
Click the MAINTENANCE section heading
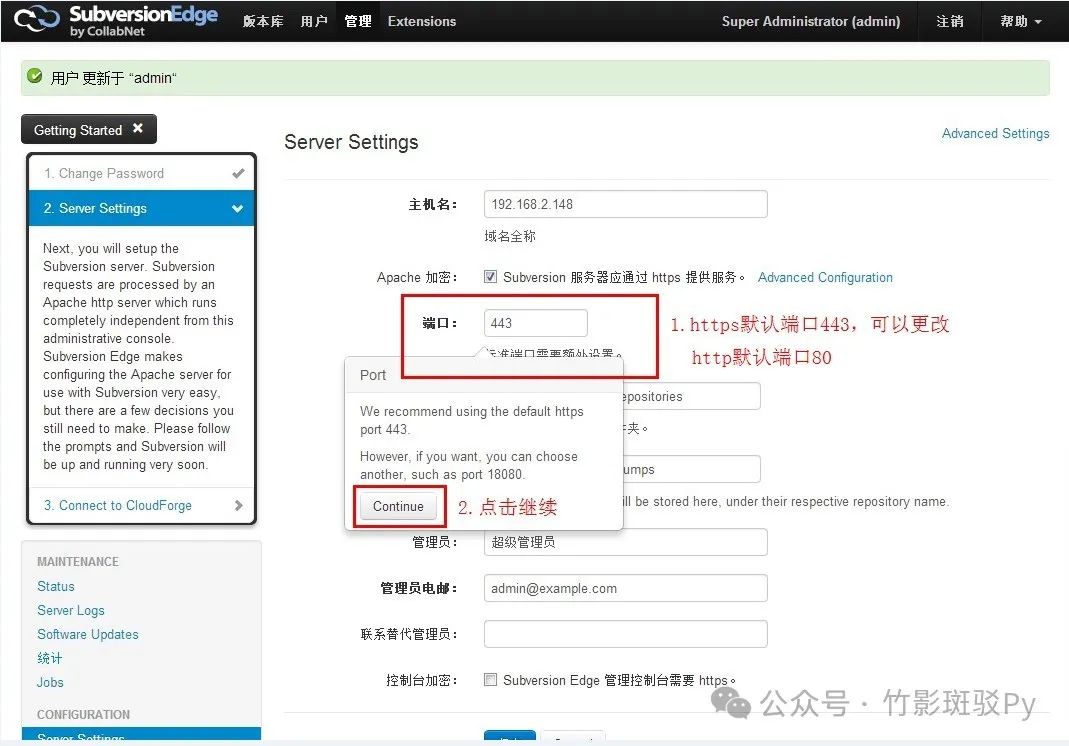click(x=78, y=562)
